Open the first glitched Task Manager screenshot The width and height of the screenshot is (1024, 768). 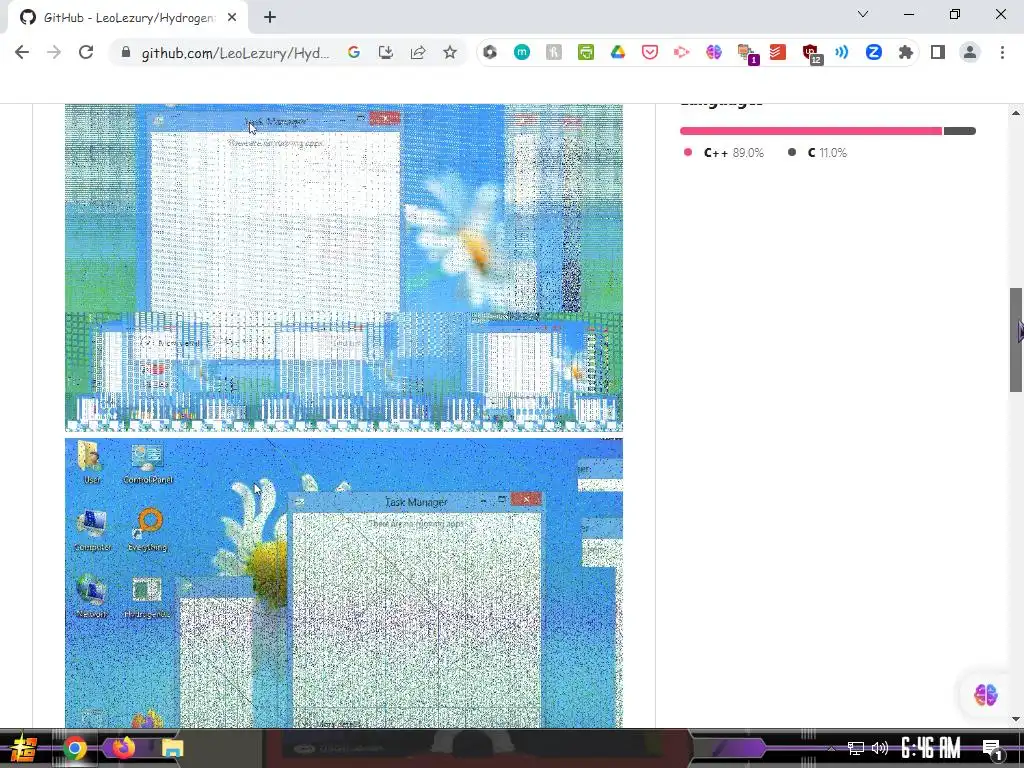pyautogui.click(x=344, y=268)
